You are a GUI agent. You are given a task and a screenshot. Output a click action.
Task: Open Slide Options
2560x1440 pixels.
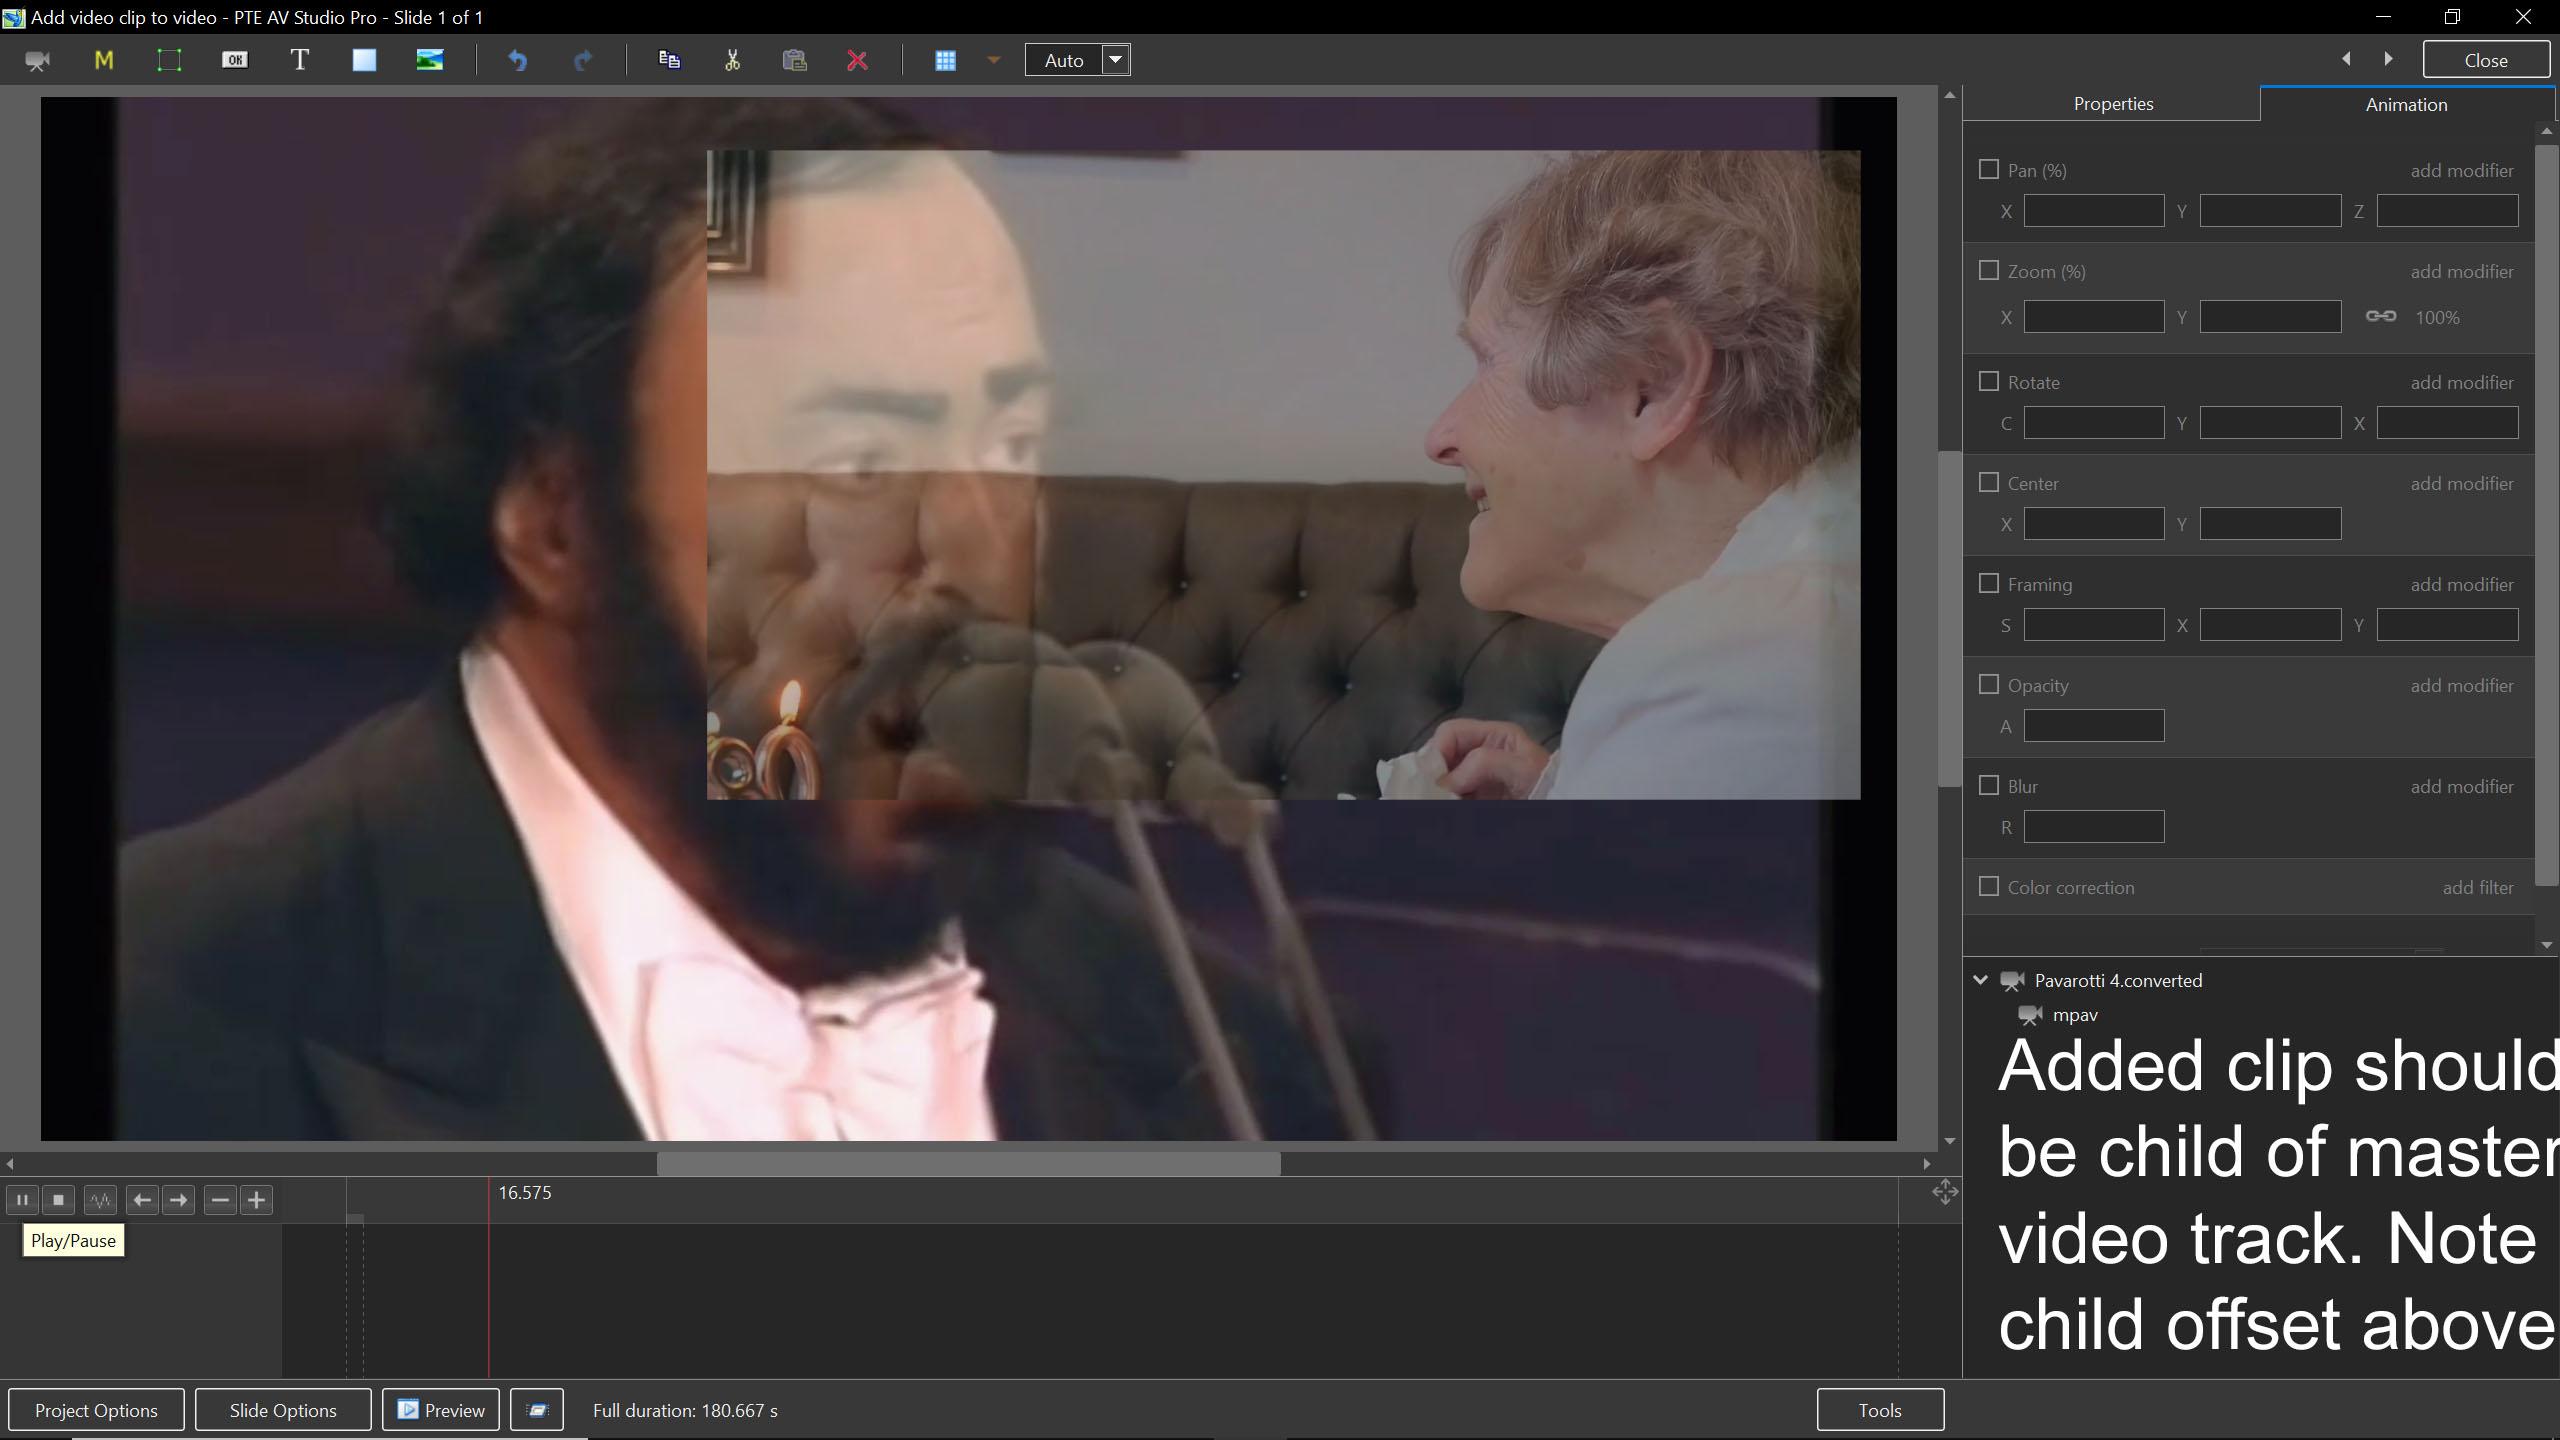coord(283,1410)
